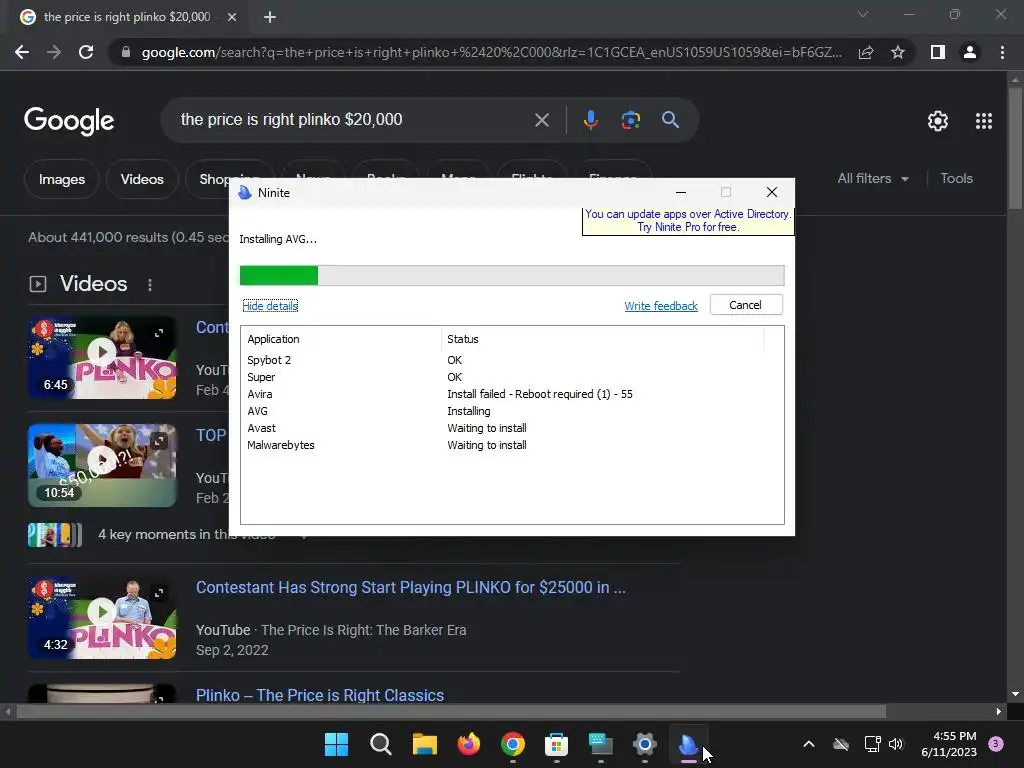Open Plinko Price is Right Classics link

pos(320,695)
